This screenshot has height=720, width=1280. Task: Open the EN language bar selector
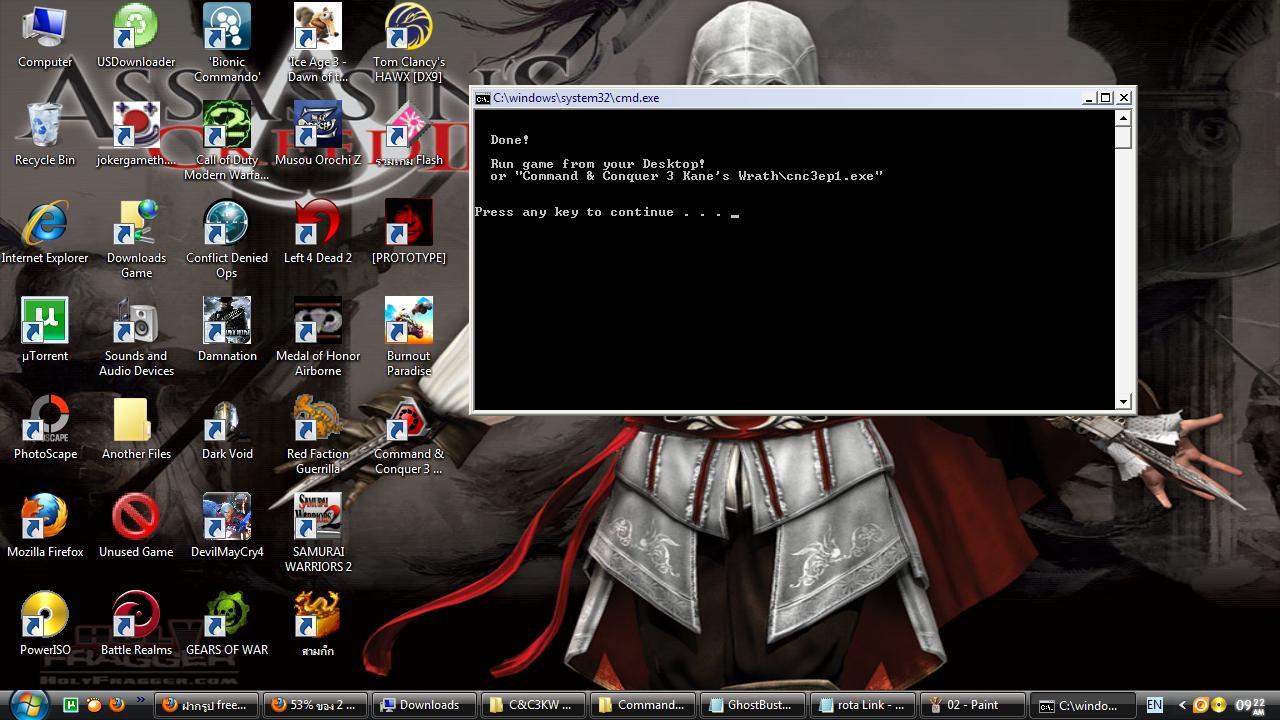point(1154,705)
